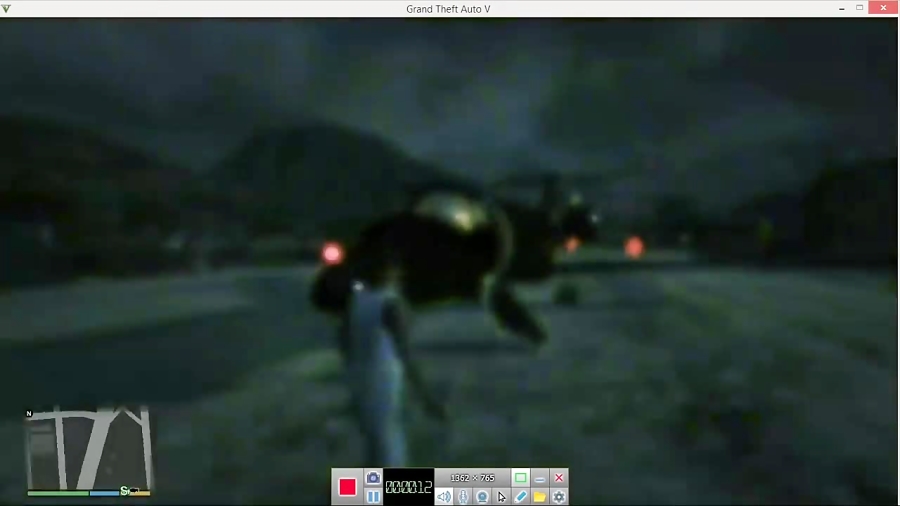Click the Grand Theft Auto V title text
The height and width of the screenshot is (506, 900).
(x=448, y=9)
